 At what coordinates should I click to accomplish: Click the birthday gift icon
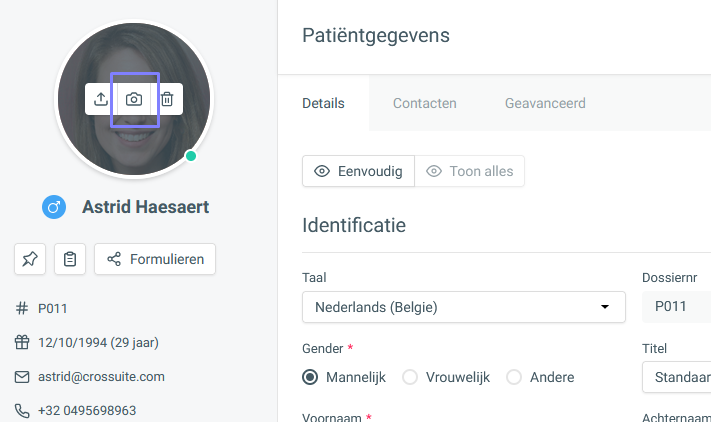click(22, 342)
